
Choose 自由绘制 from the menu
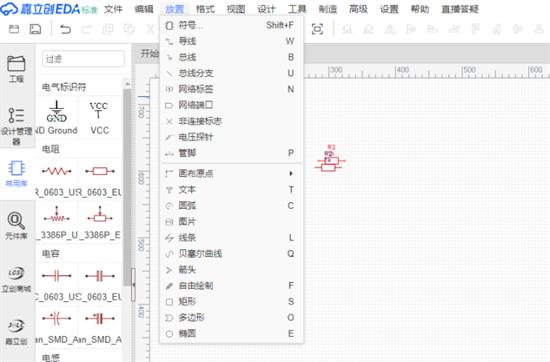pyautogui.click(x=232, y=286)
